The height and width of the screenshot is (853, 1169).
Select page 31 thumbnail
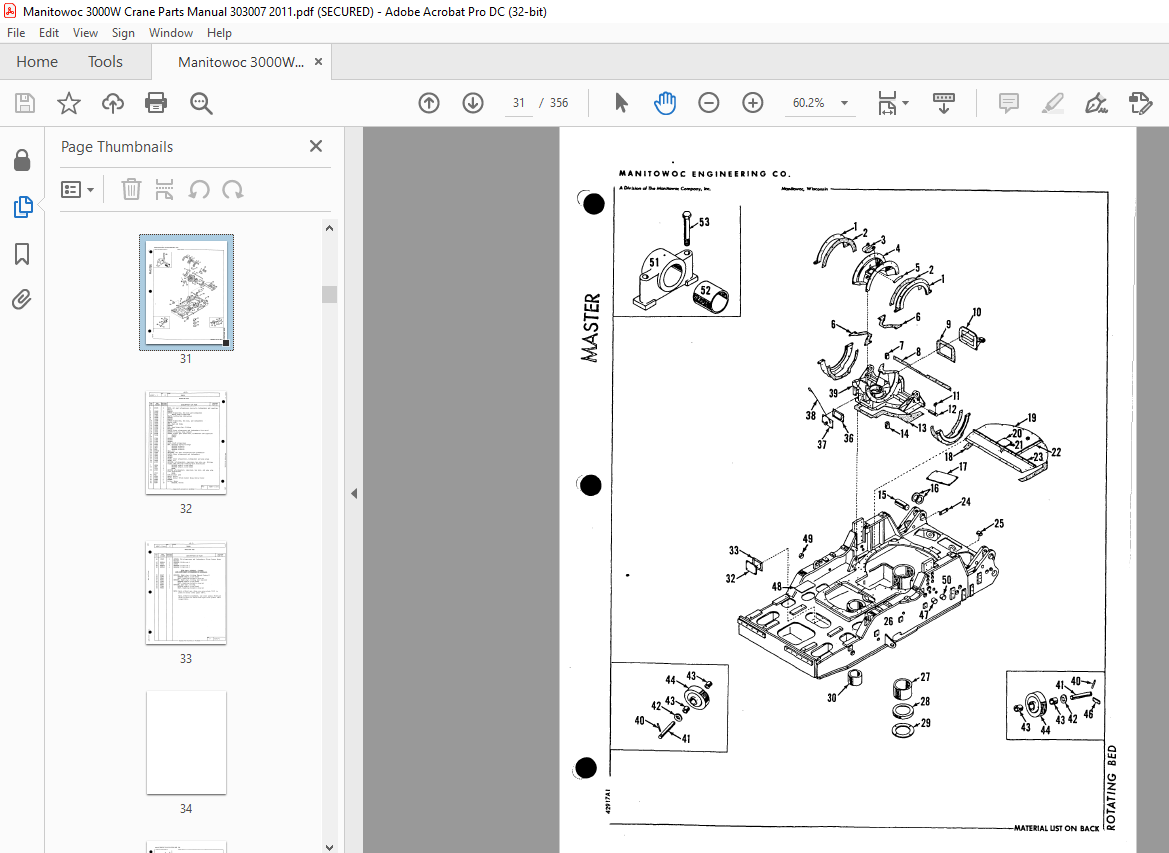point(186,292)
